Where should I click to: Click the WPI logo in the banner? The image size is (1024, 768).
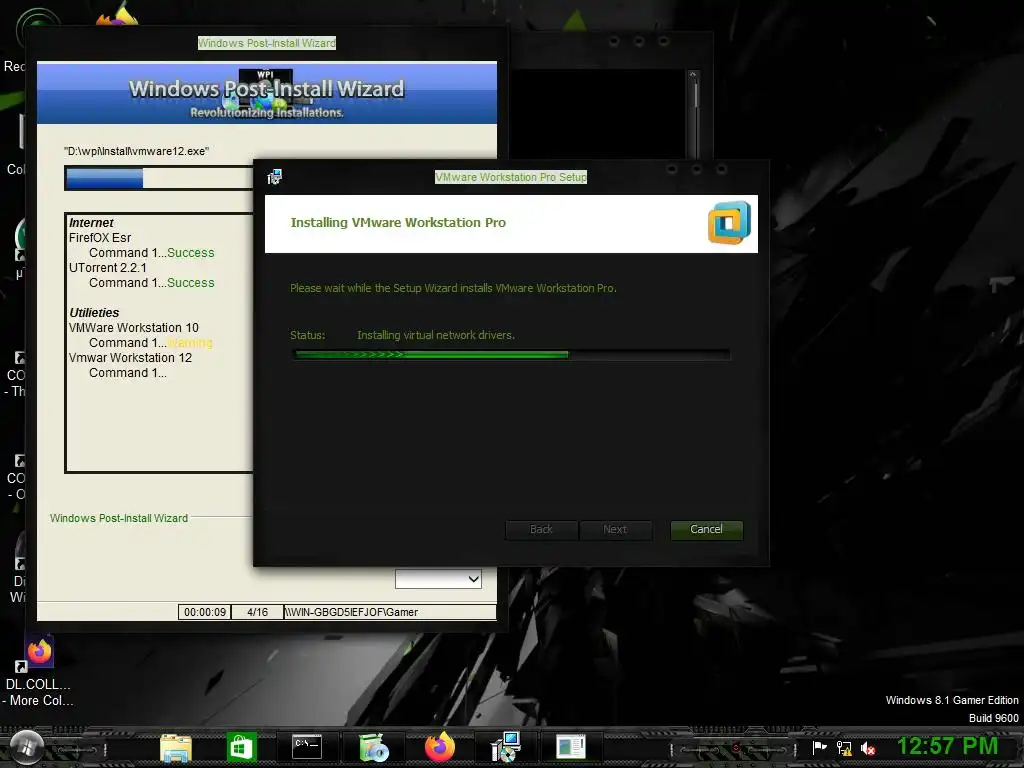pyautogui.click(x=266, y=91)
